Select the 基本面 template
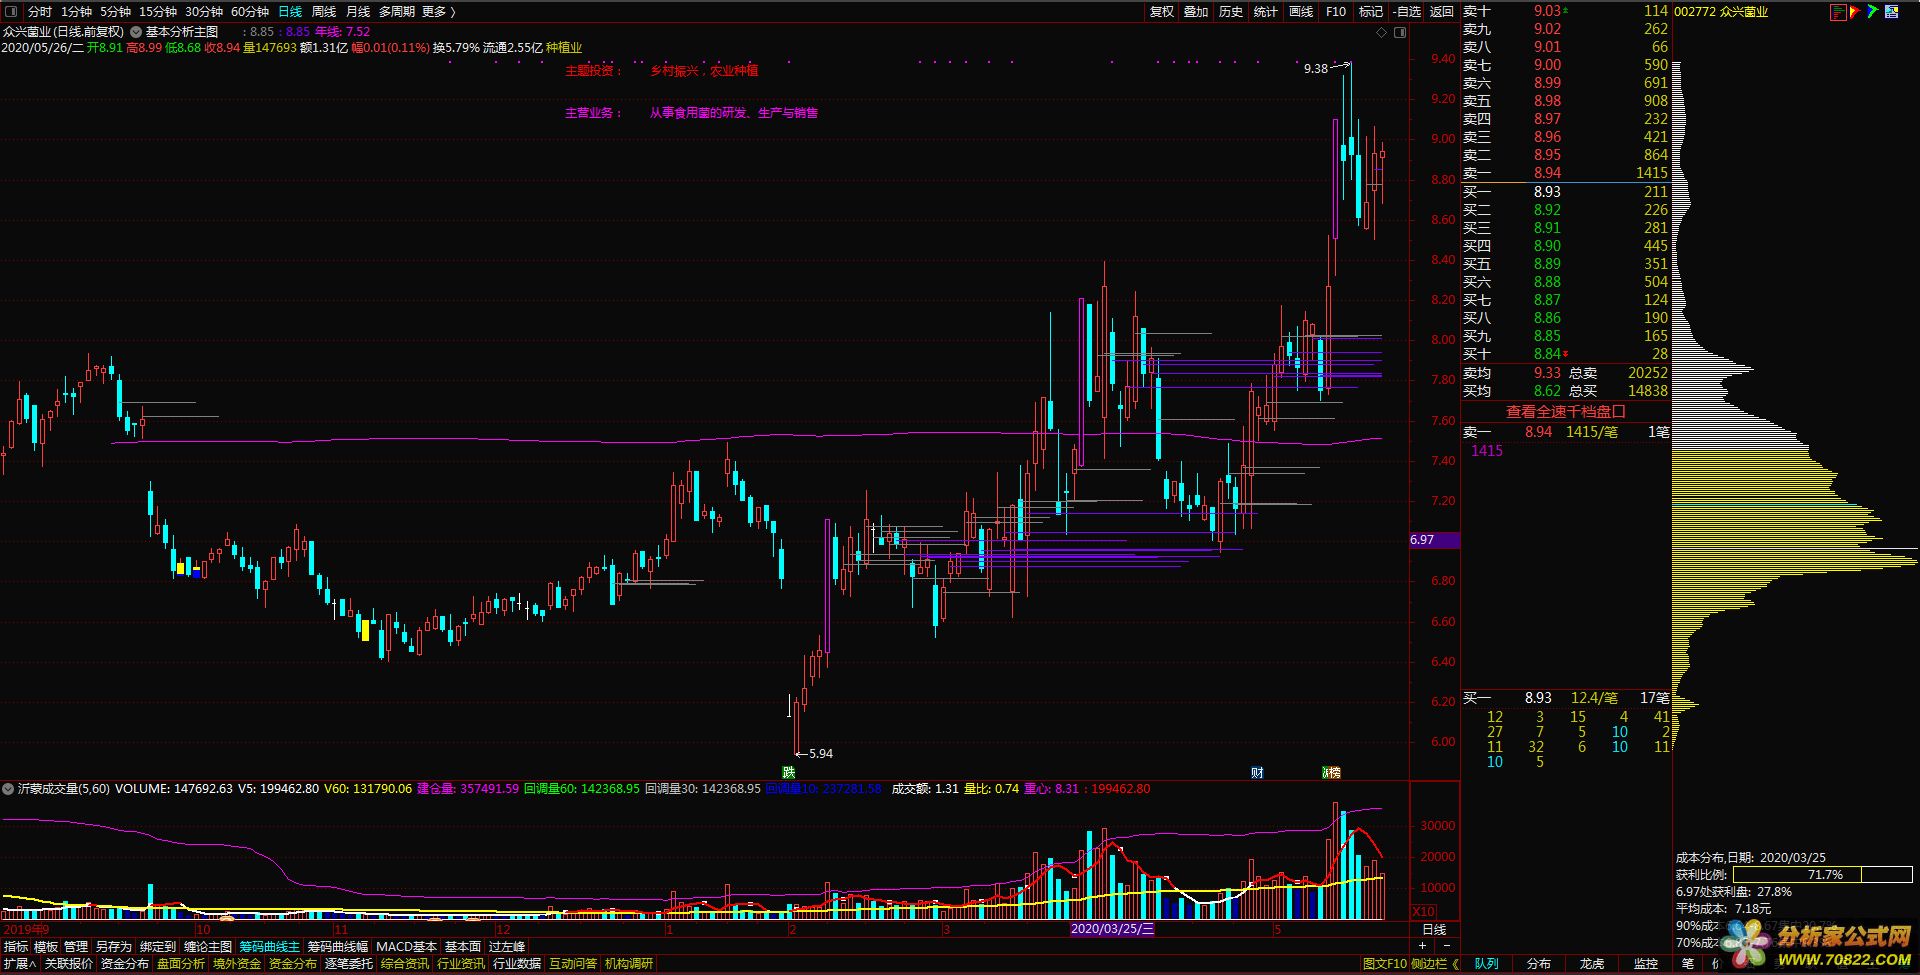This screenshot has height=975, width=1920. [463, 946]
